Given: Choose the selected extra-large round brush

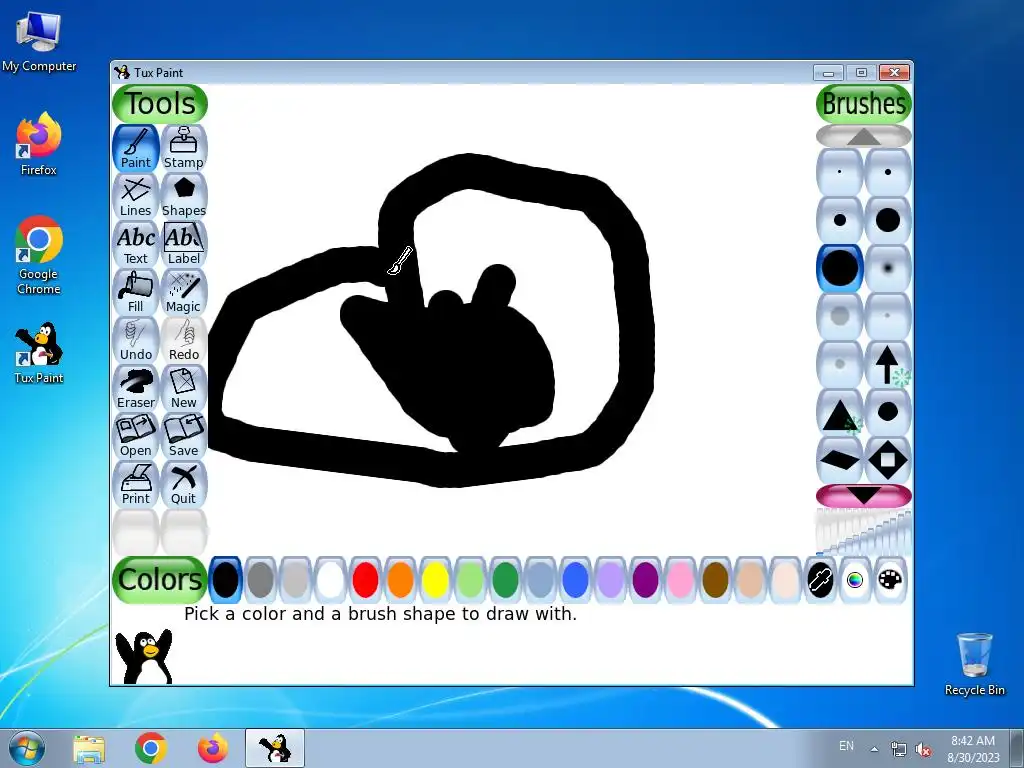Looking at the screenshot, I should 840,268.
